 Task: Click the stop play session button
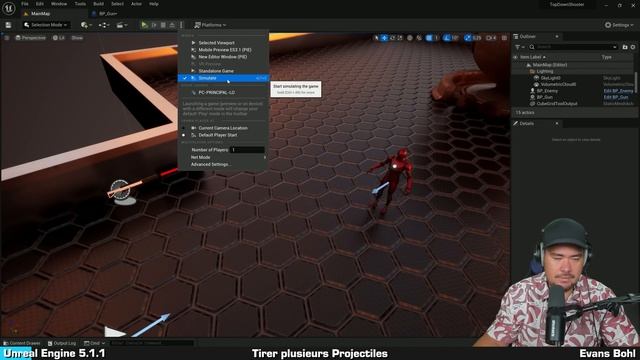(x=163, y=25)
